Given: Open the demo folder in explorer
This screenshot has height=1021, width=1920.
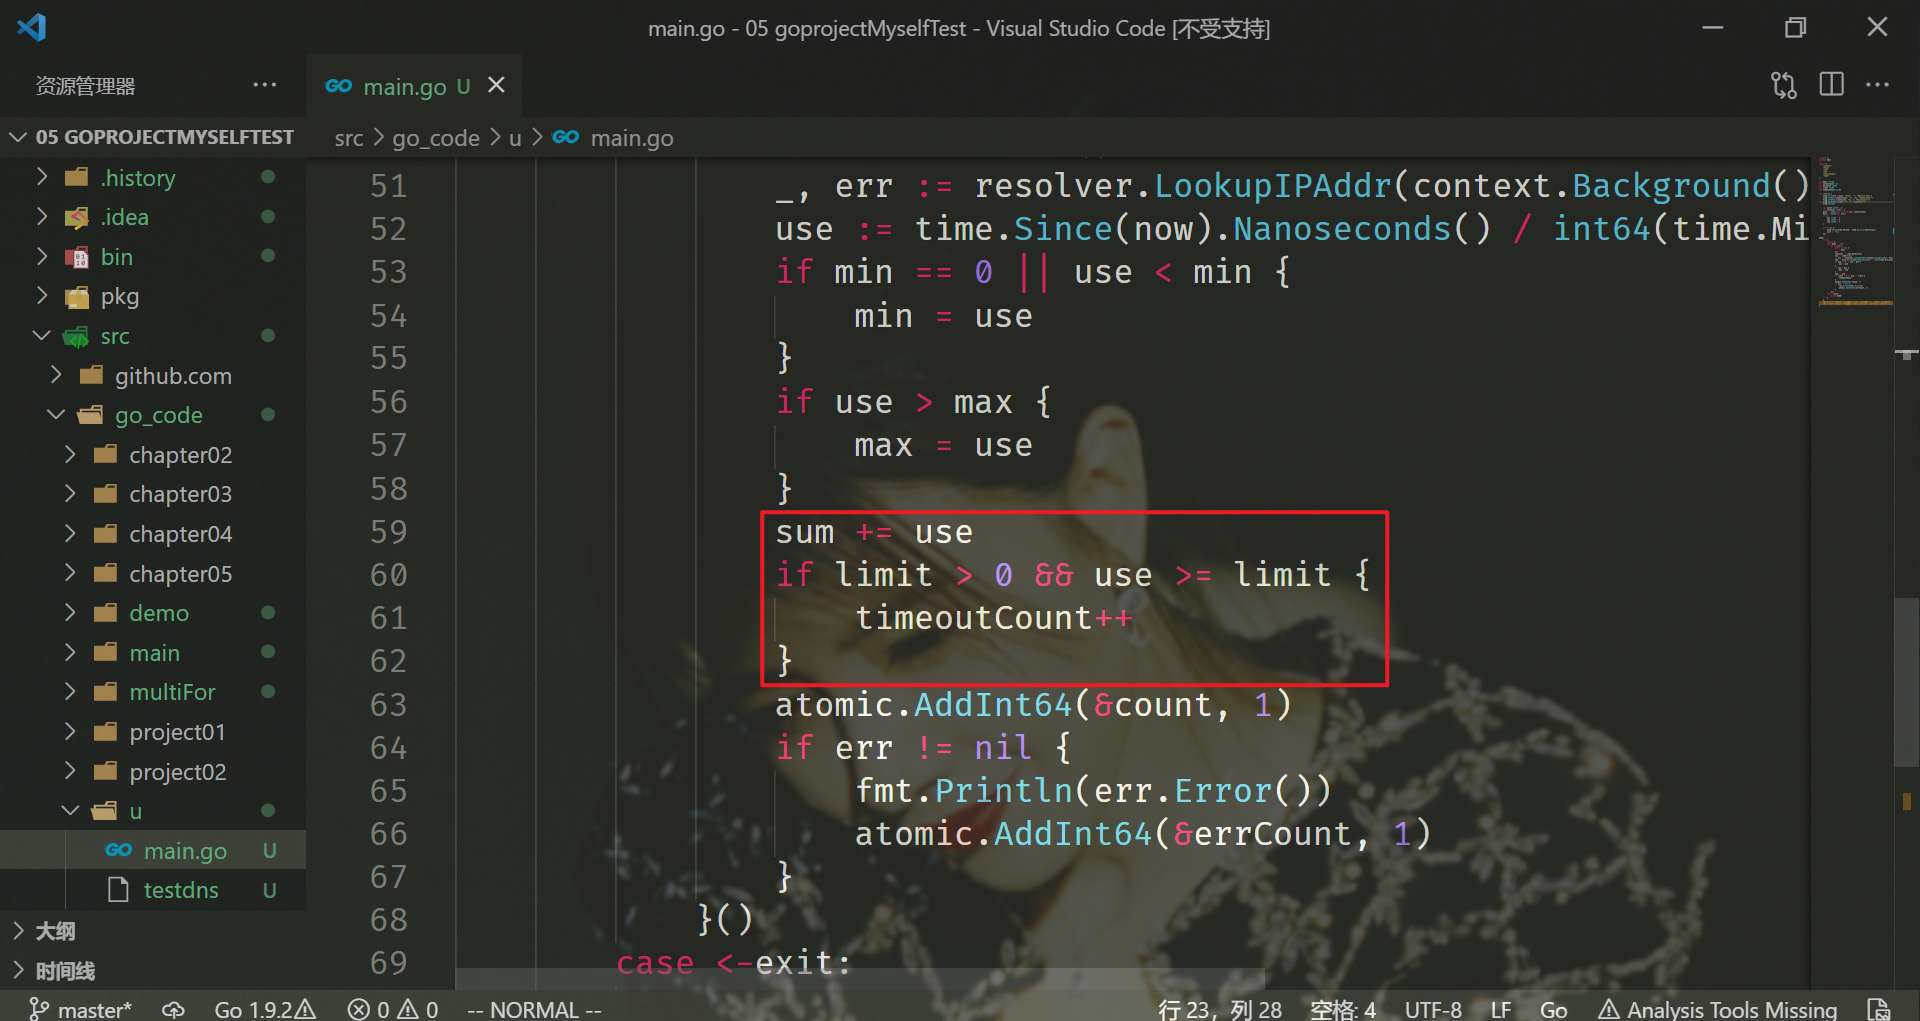Looking at the screenshot, I should (x=152, y=613).
